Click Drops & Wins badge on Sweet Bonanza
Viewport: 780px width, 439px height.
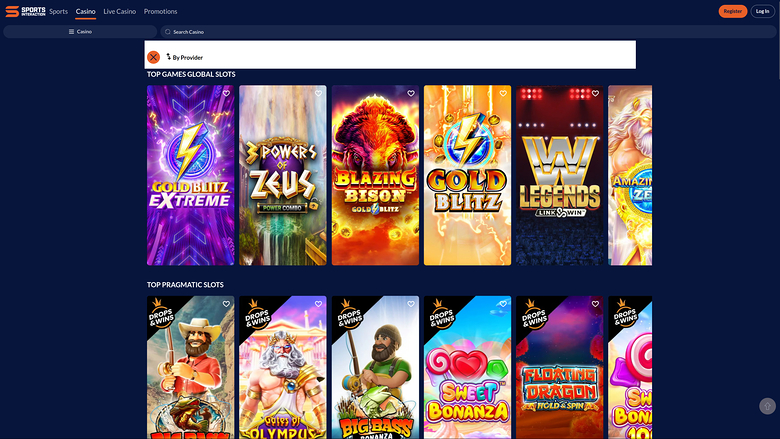(x=440, y=313)
